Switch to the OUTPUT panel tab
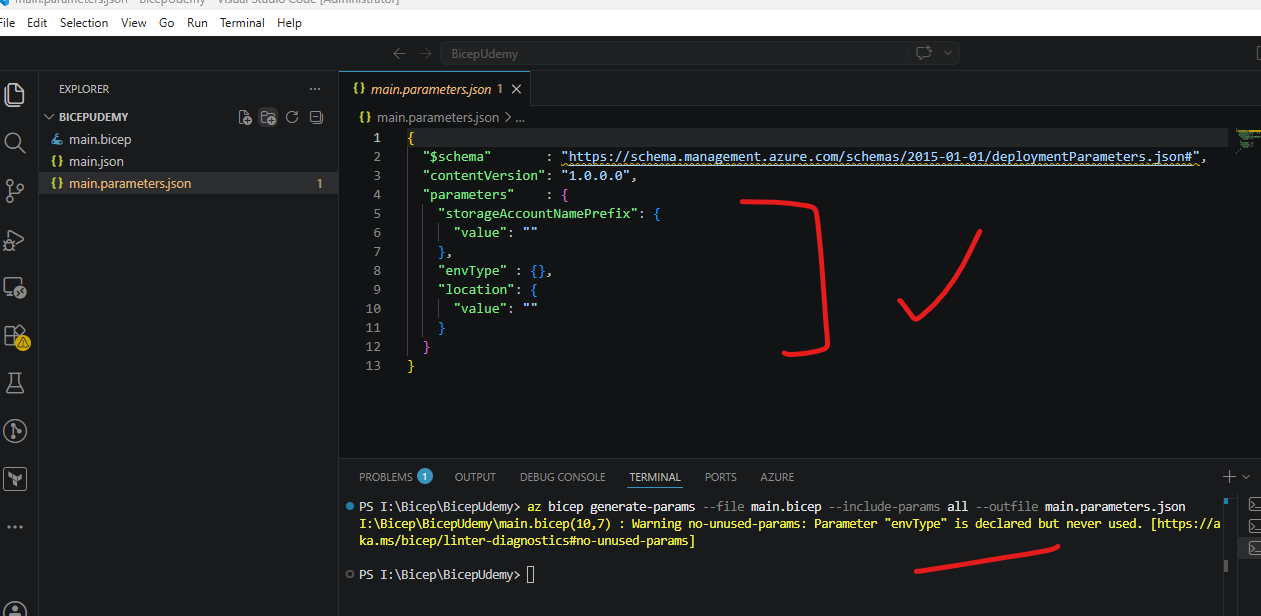The width and height of the screenshot is (1261, 616). [475, 477]
